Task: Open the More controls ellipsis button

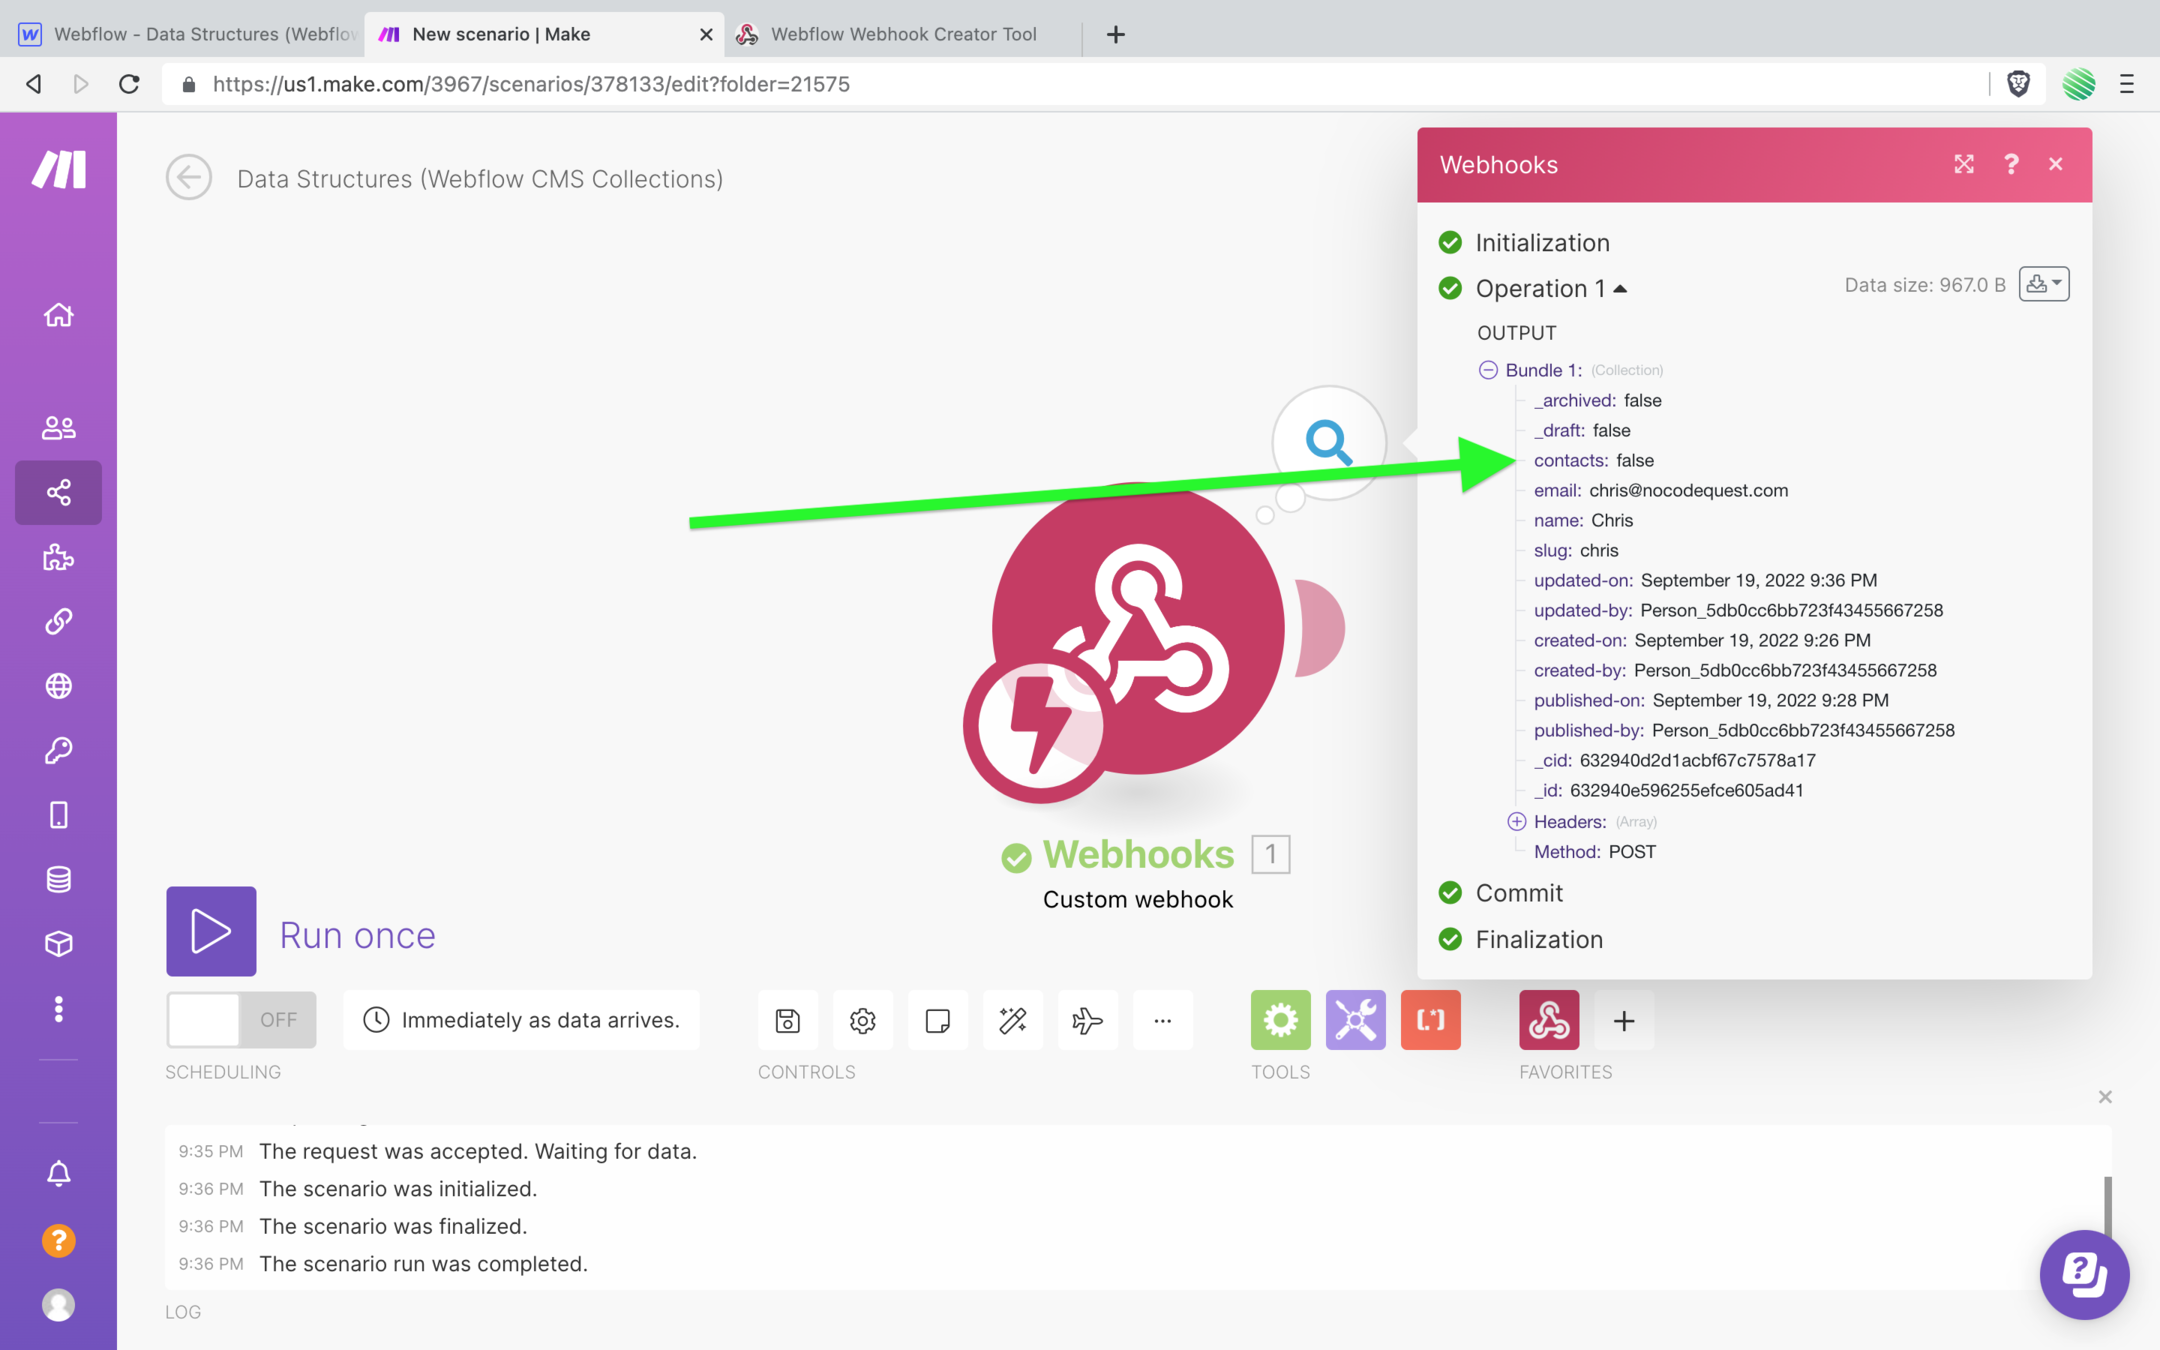Action: pyautogui.click(x=1162, y=1020)
